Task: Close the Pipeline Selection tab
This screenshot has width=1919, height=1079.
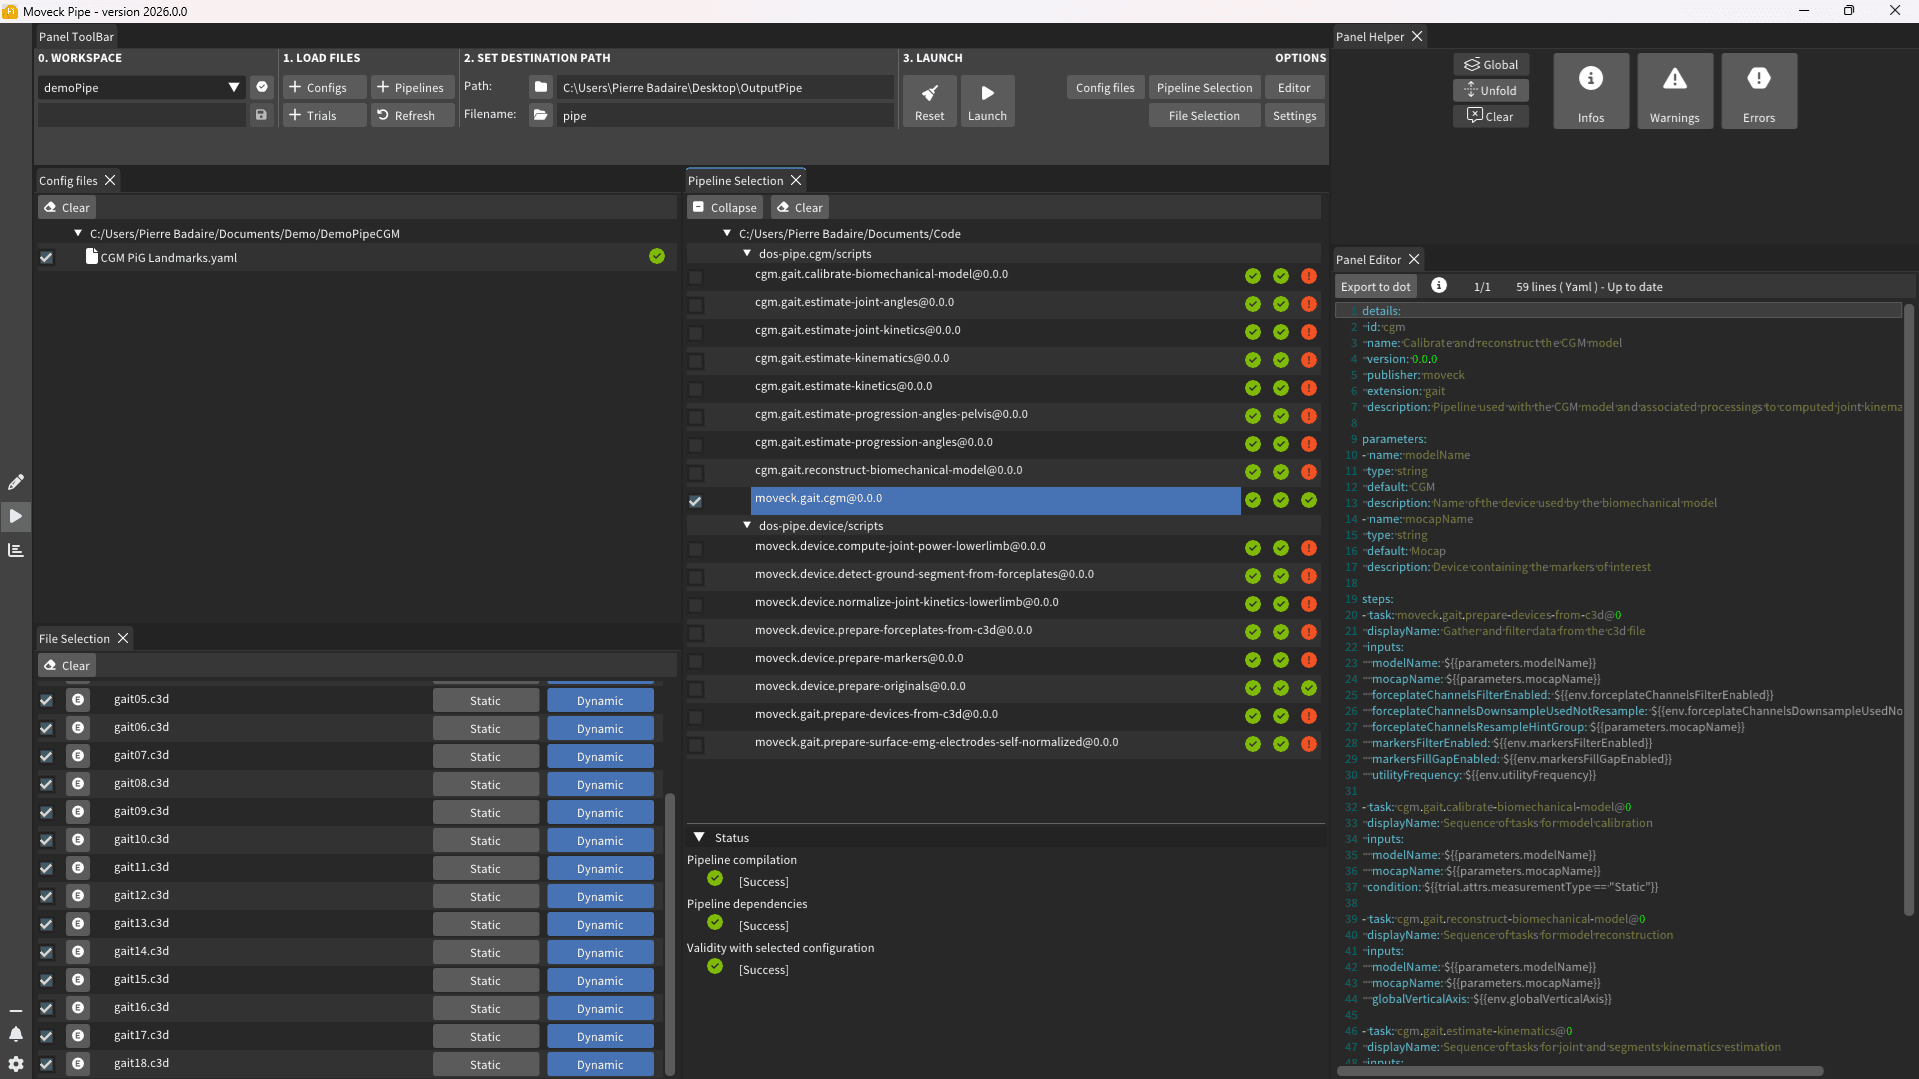Action: click(x=796, y=180)
